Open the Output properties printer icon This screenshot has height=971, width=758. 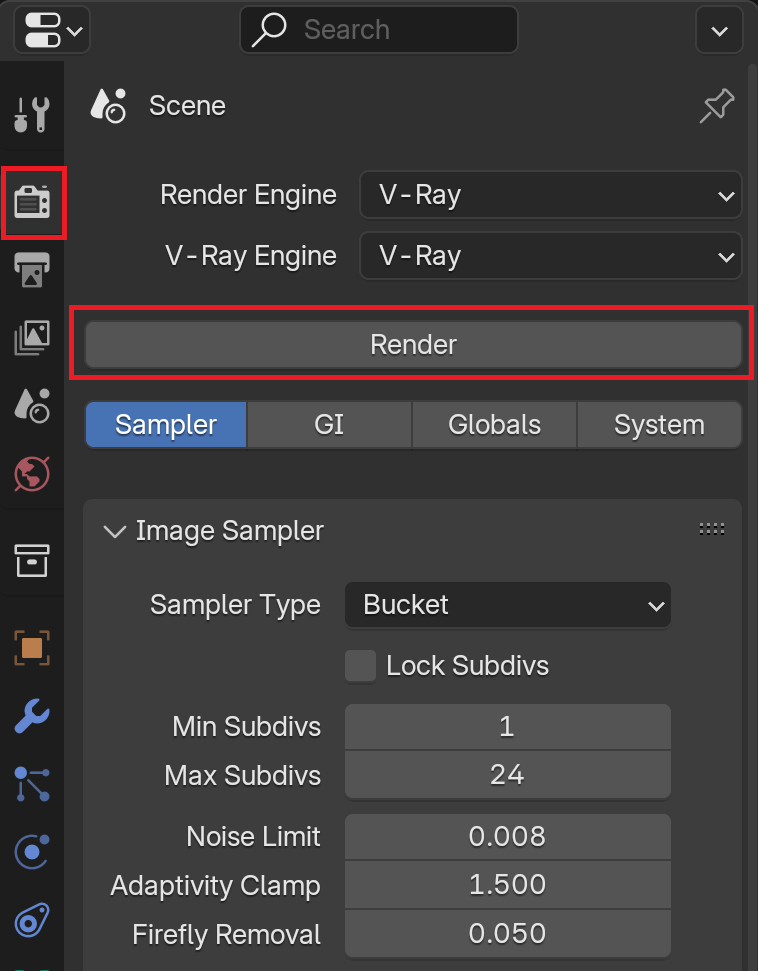(32, 269)
